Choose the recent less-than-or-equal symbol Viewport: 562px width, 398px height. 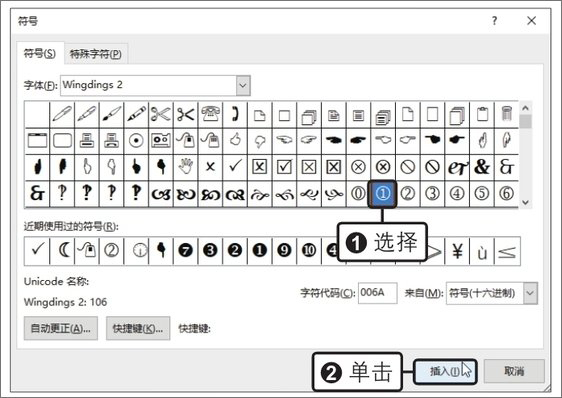pos(507,250)
